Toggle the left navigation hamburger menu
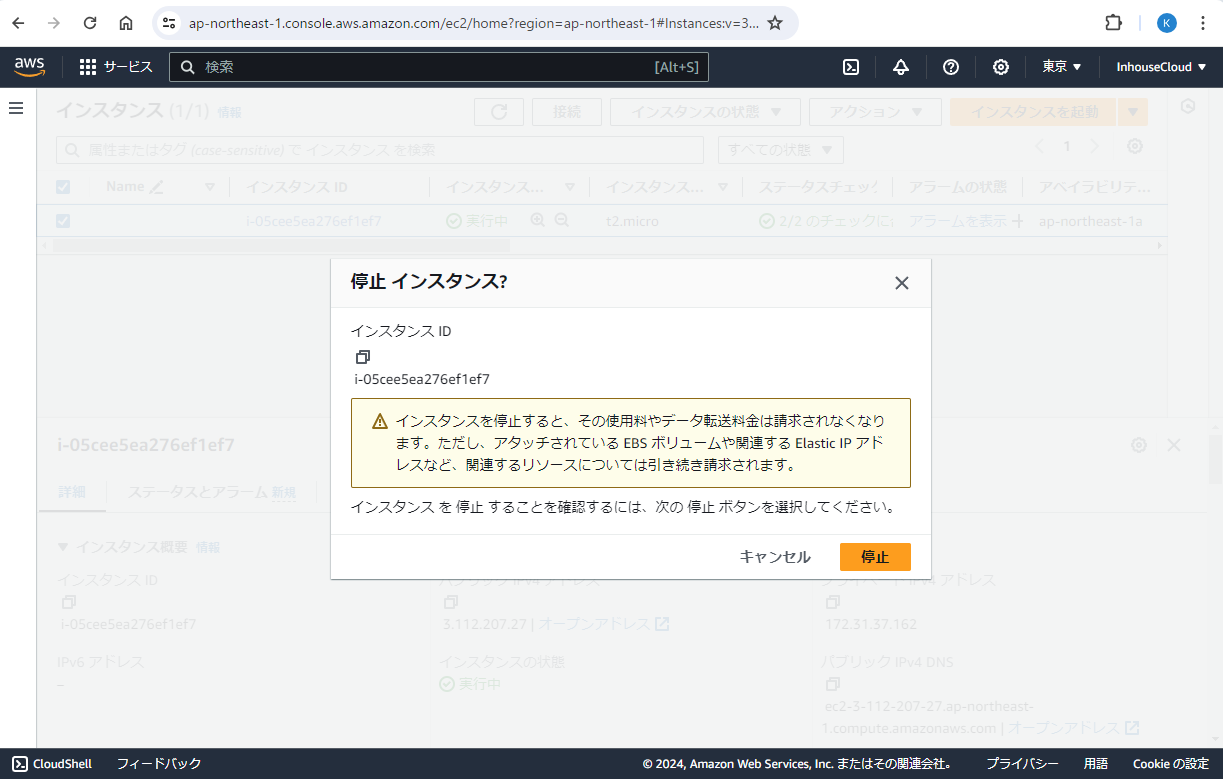This screenshot has height=779, width=1223. [x=16, y=108]
